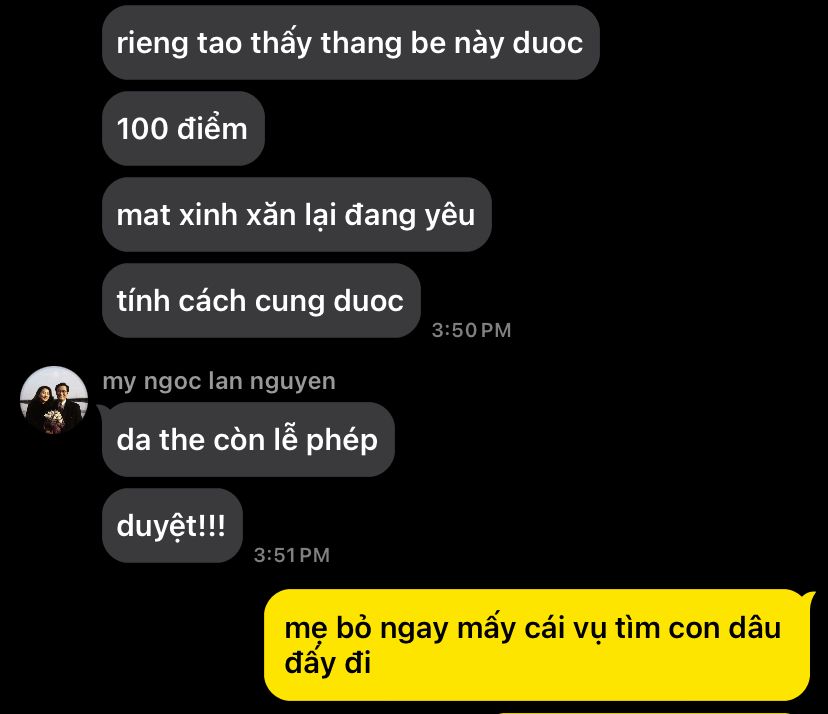Tap the "duyệt!!!" message bubble
Viewport: 828px width, 714px height.
(x=172, y=525)
